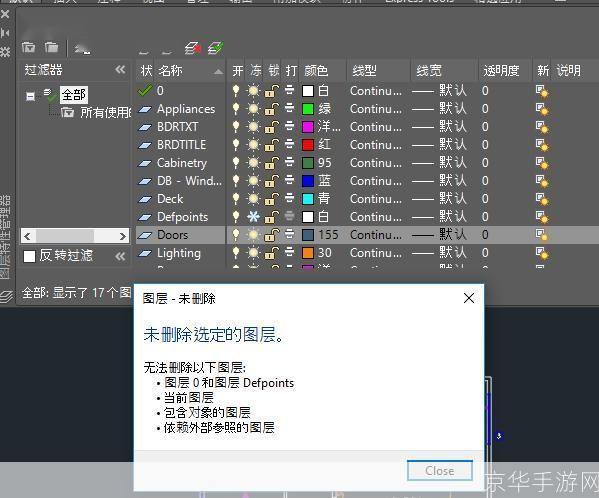Toggle plot printer icon for Lighting layer

click(x=290, y=253)
